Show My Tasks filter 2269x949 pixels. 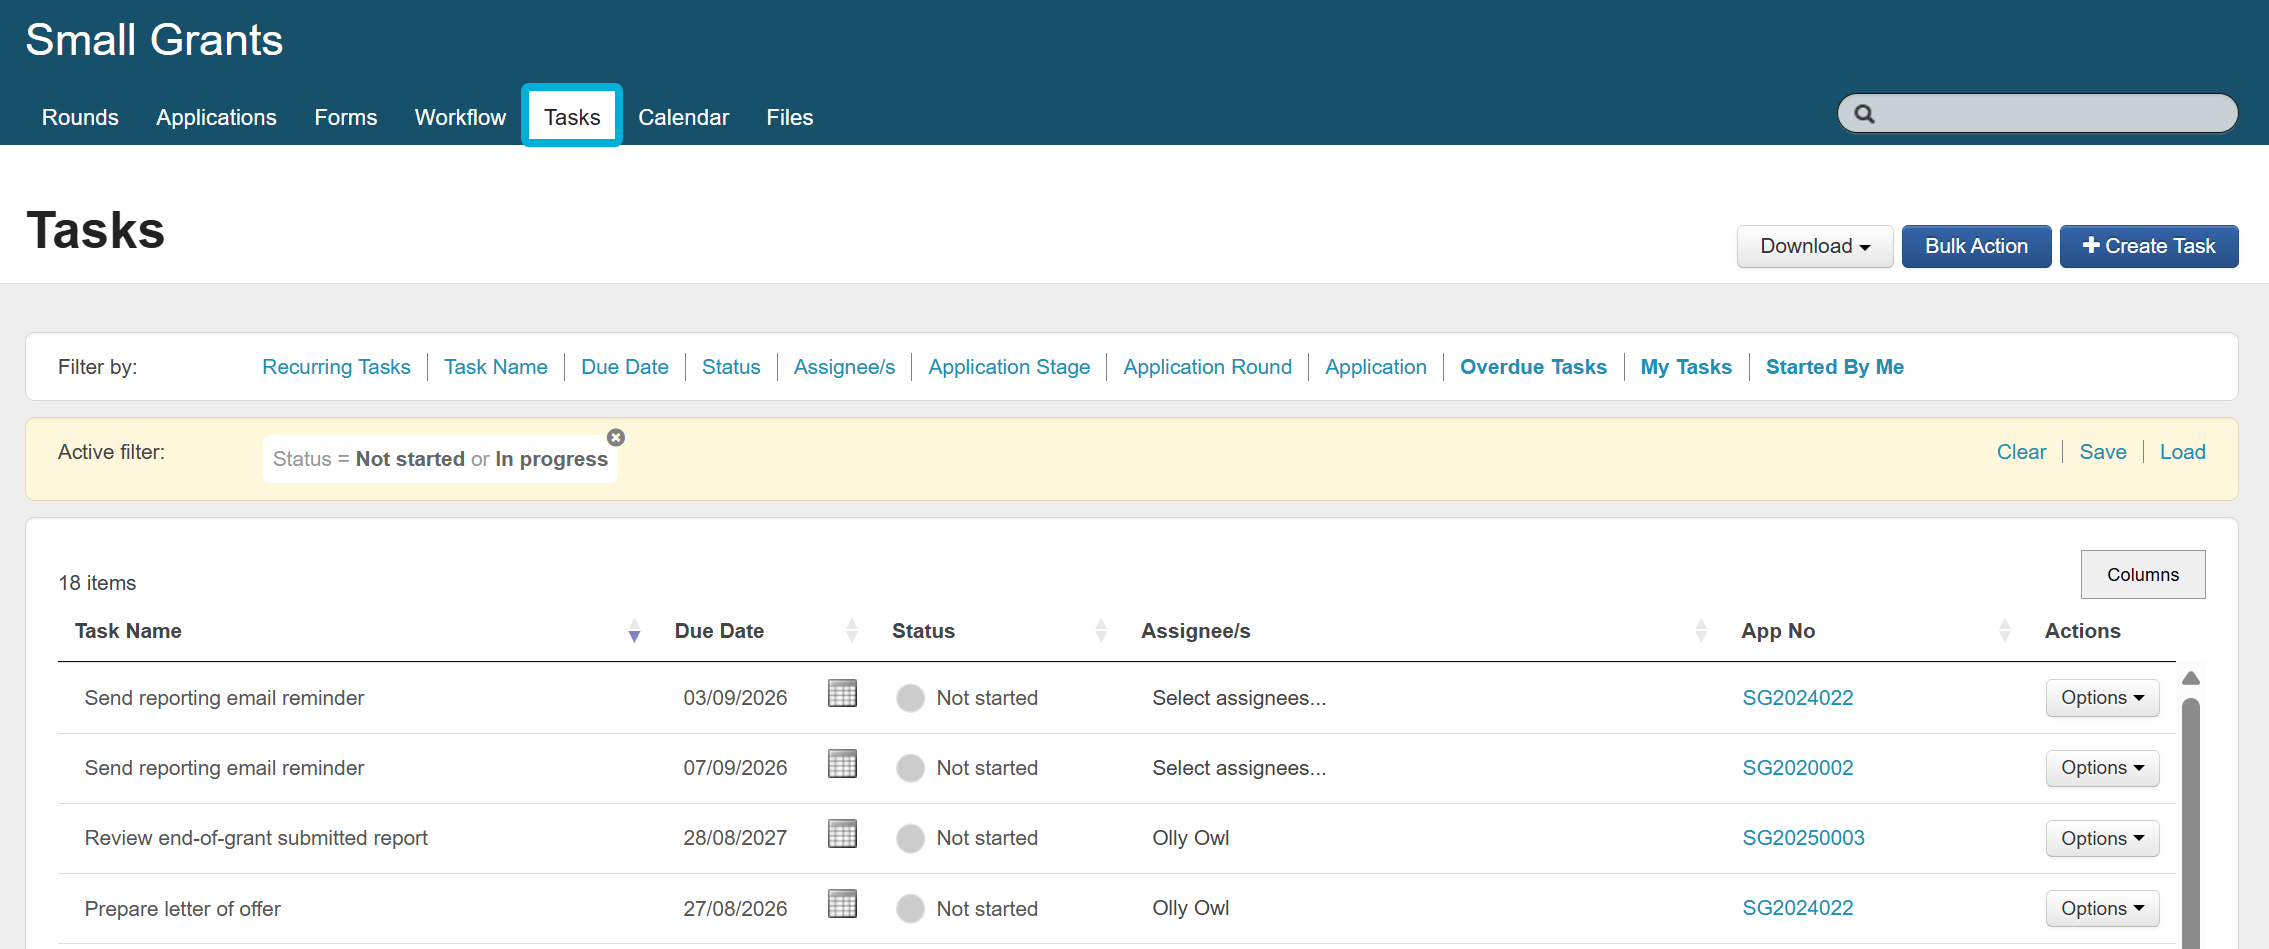[x=1686, y=367]
